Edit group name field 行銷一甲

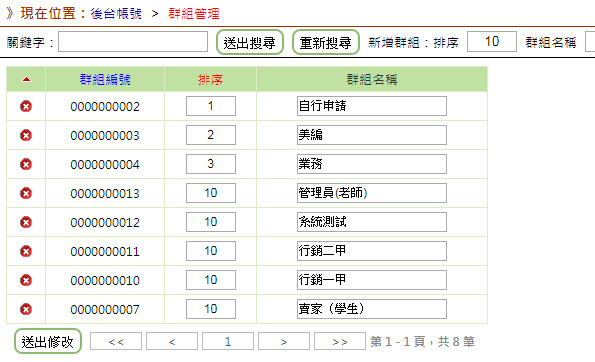pos(372,280)
